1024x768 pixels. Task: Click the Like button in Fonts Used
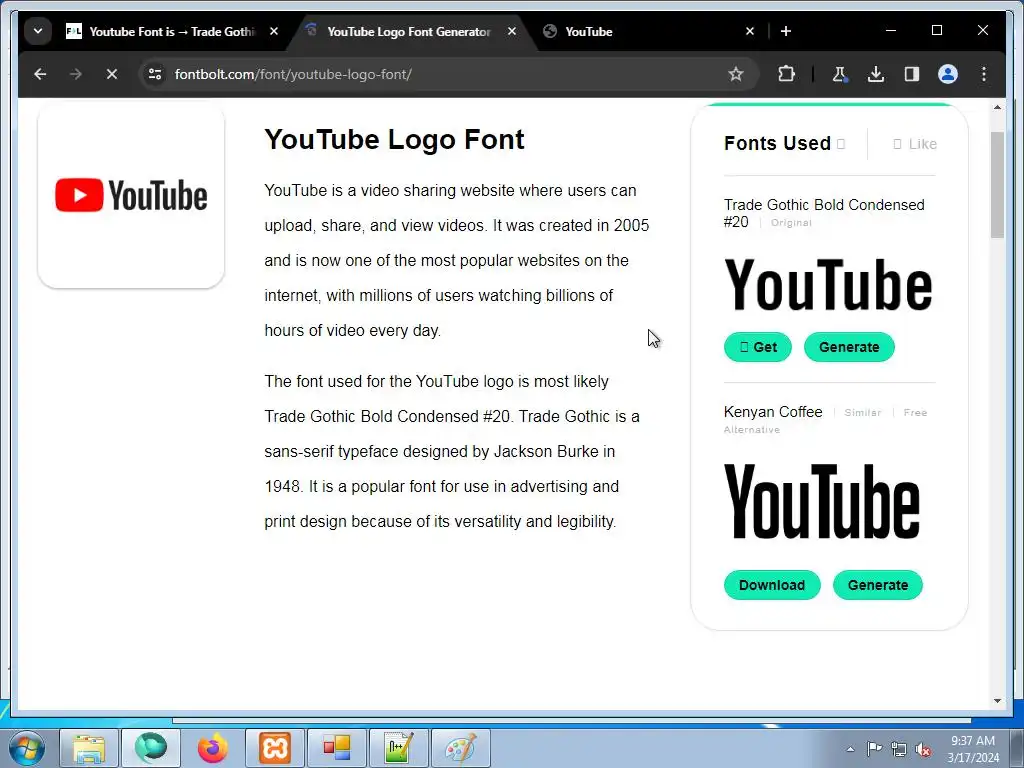(x=915, y=144)
